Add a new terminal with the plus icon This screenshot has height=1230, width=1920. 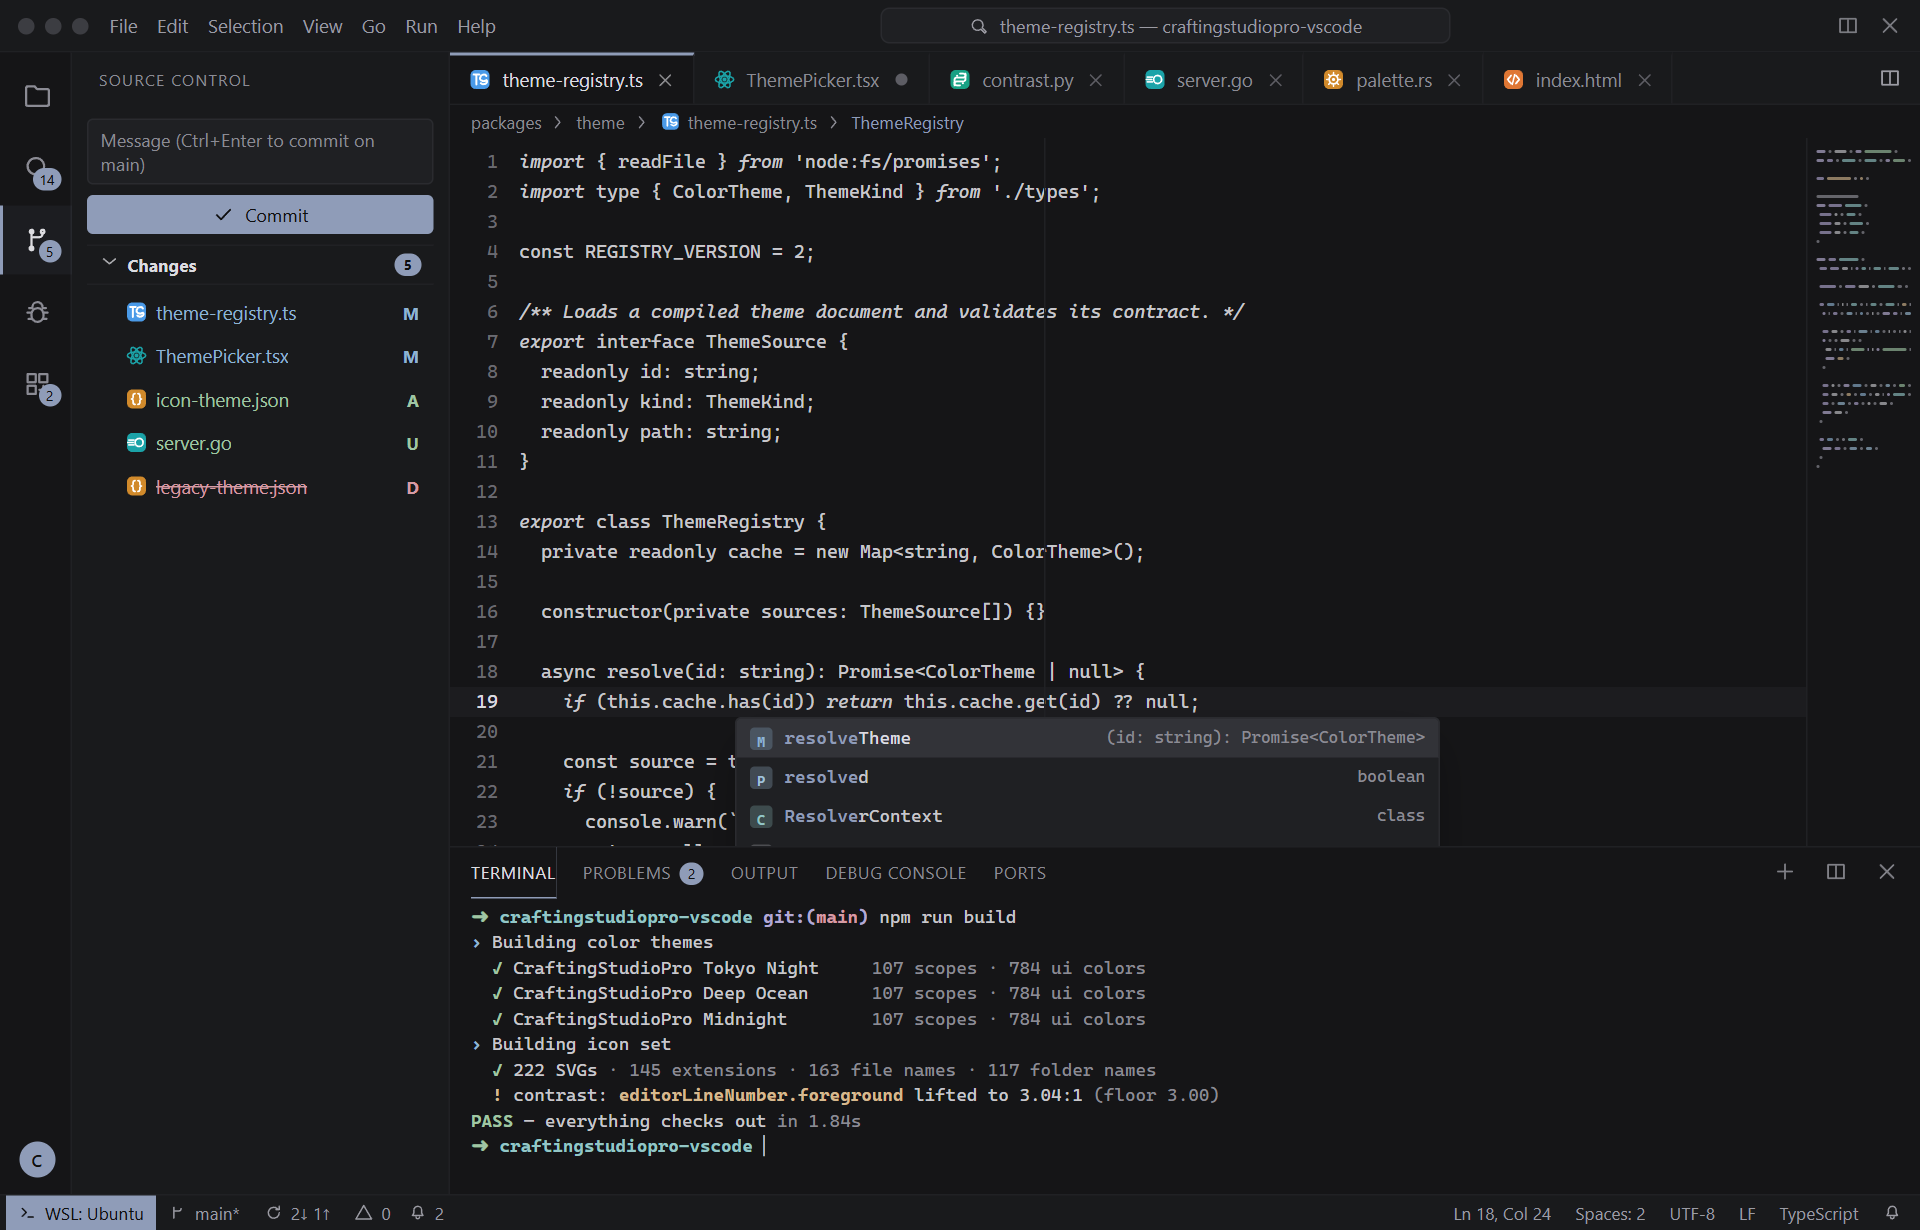point(1785,872)
